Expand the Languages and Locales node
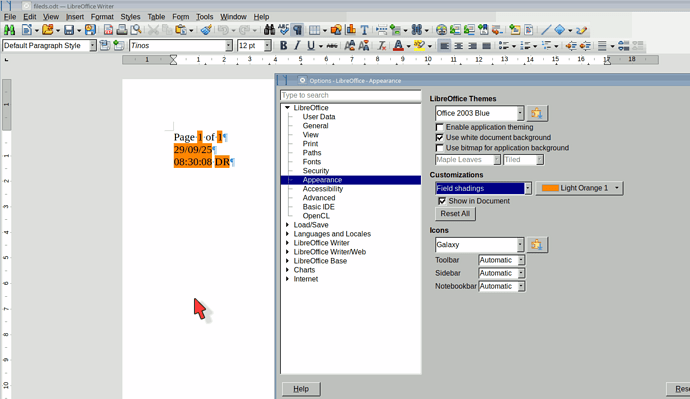Image resolution: width=690 pixels, height=399 pixels. coord(287,234)
